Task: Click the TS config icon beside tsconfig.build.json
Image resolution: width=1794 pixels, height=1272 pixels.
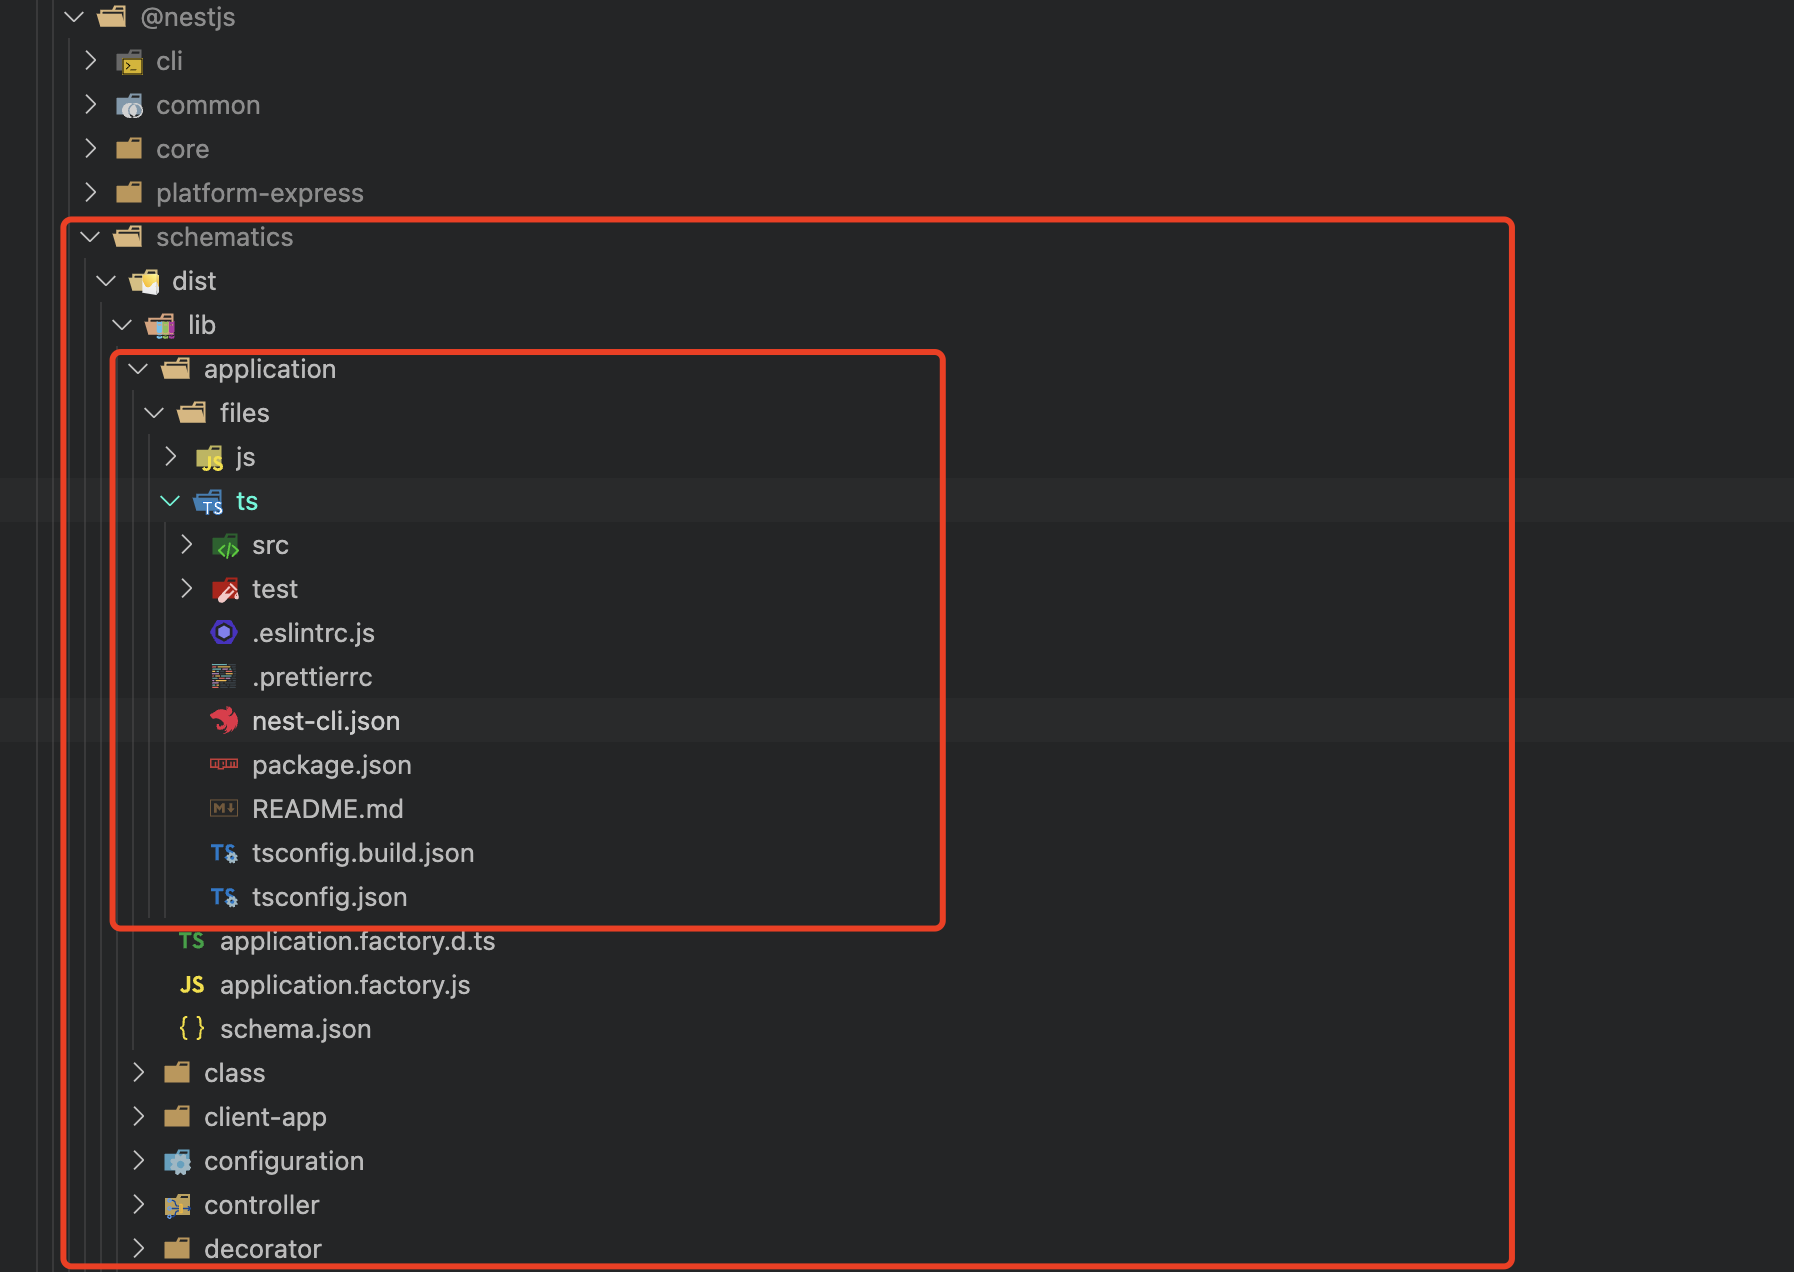Action: [x=224, y=853]
